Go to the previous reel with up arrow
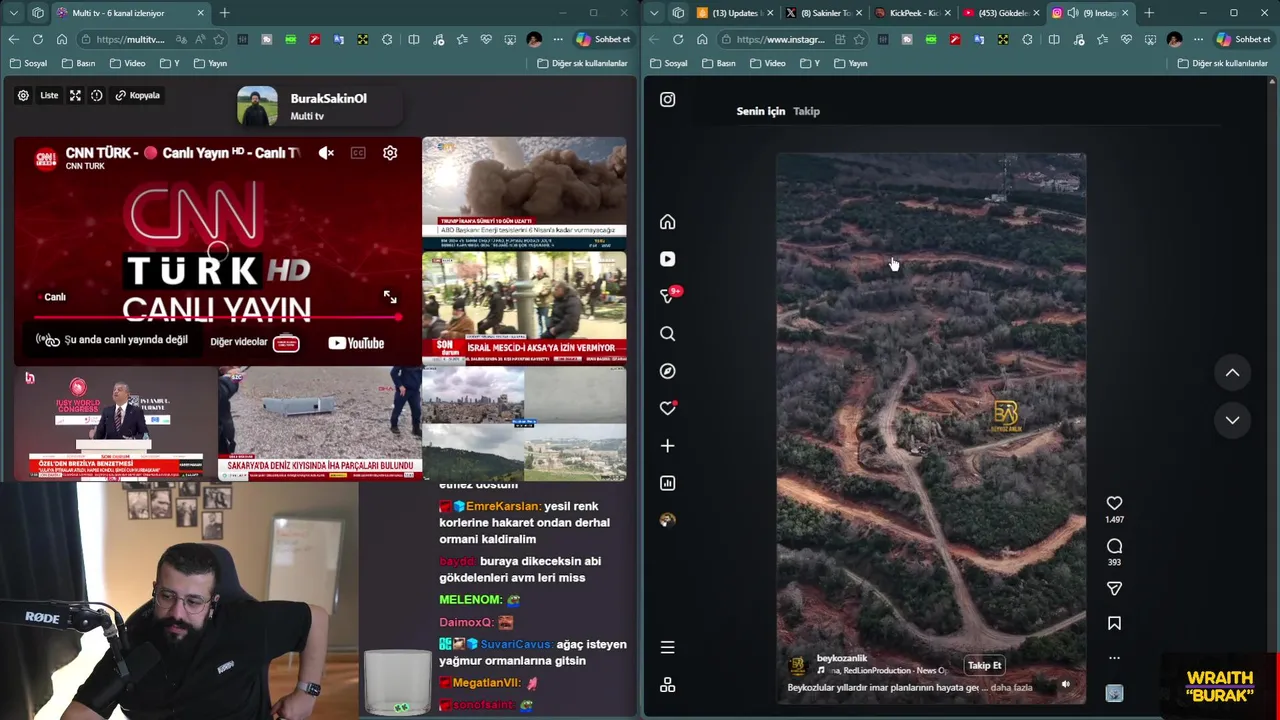 click(1232, 373)
